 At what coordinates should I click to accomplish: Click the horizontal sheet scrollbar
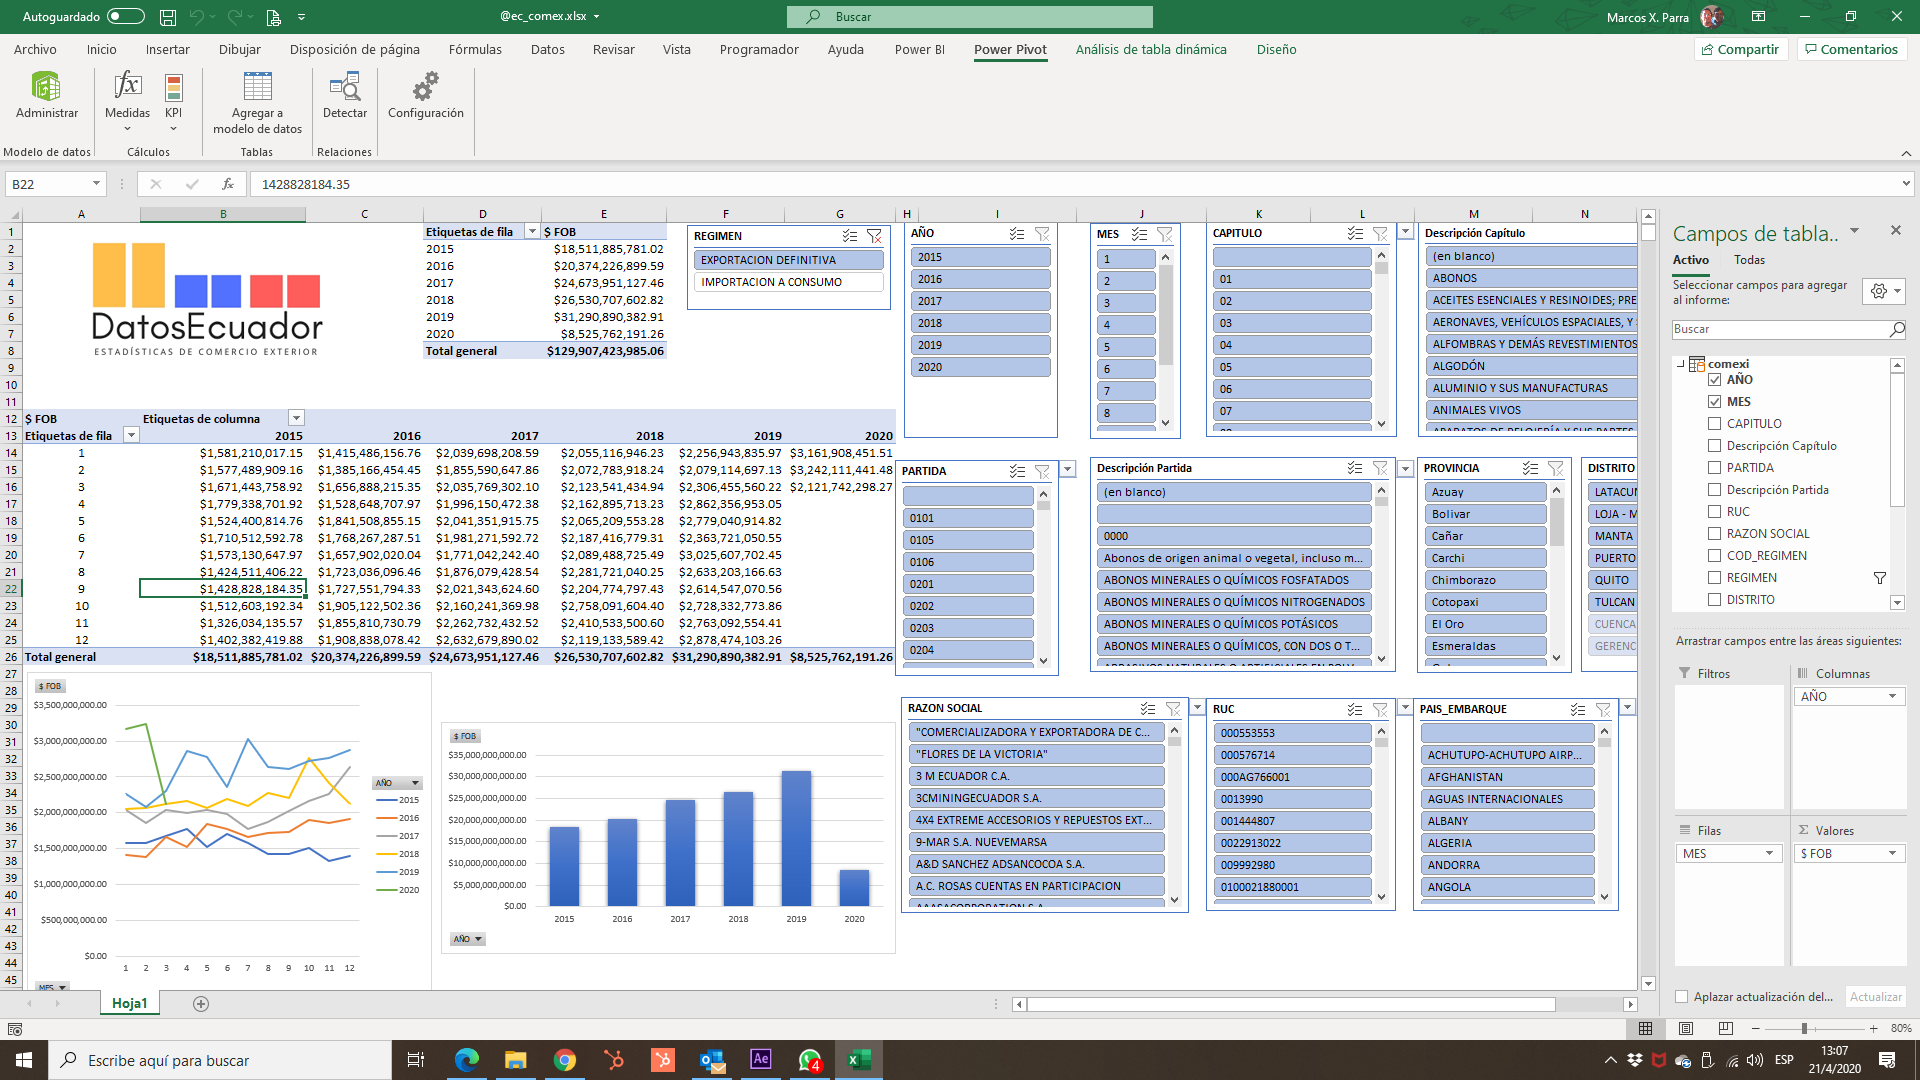1290,1004
